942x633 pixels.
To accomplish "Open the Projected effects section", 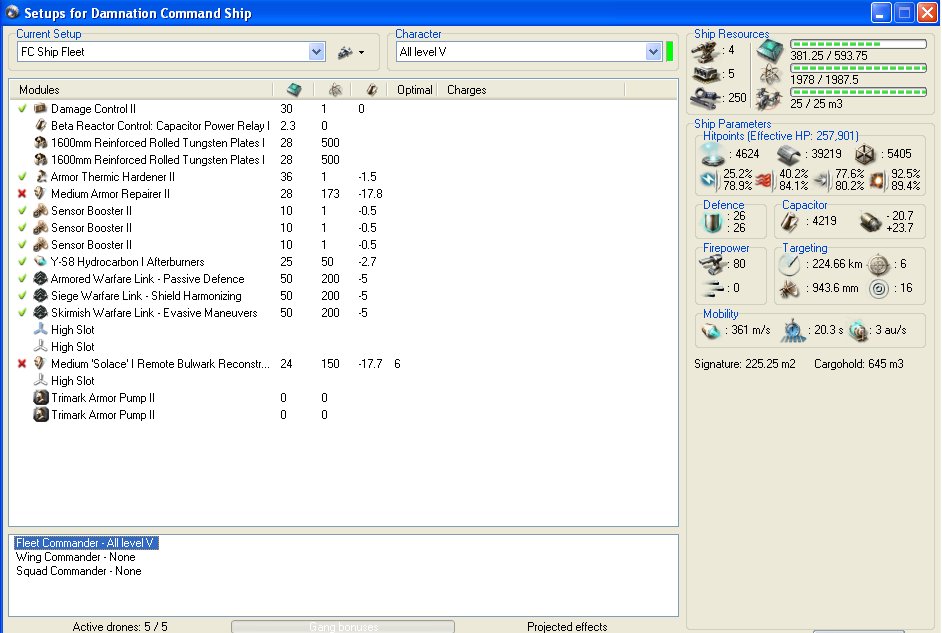I will pos(567,626).
